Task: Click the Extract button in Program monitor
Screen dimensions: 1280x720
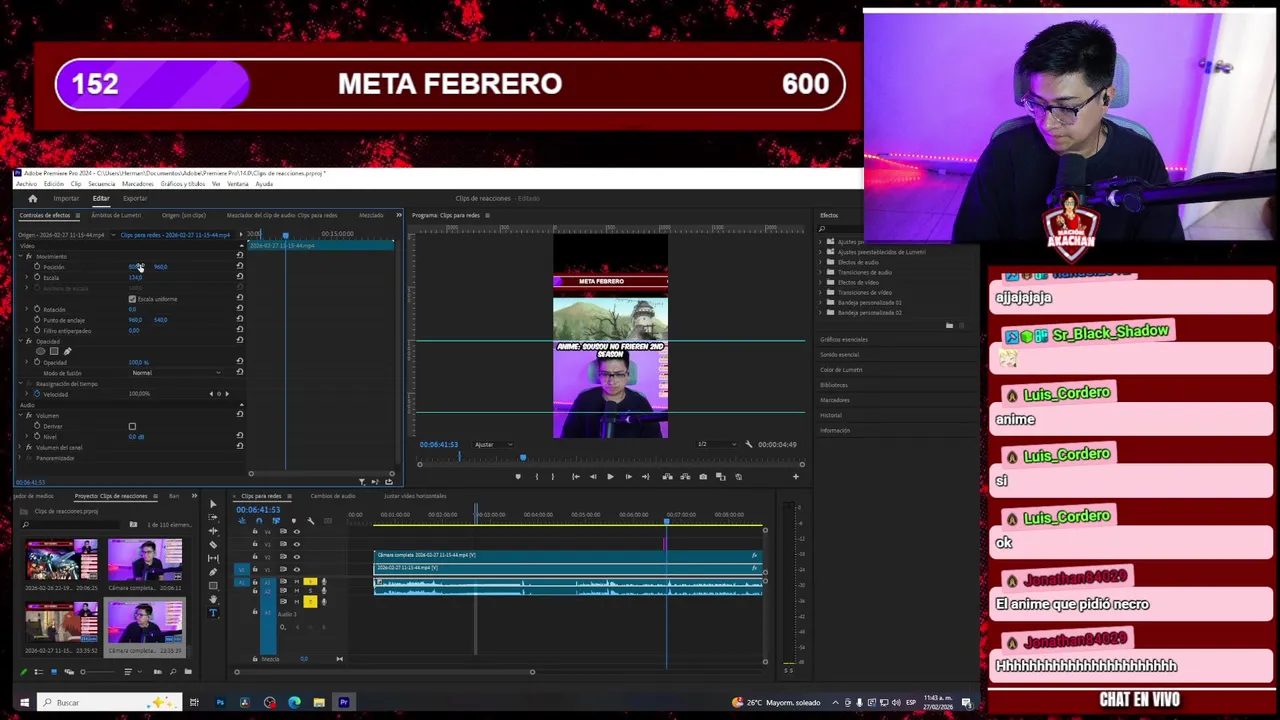Action: [685, 476]
